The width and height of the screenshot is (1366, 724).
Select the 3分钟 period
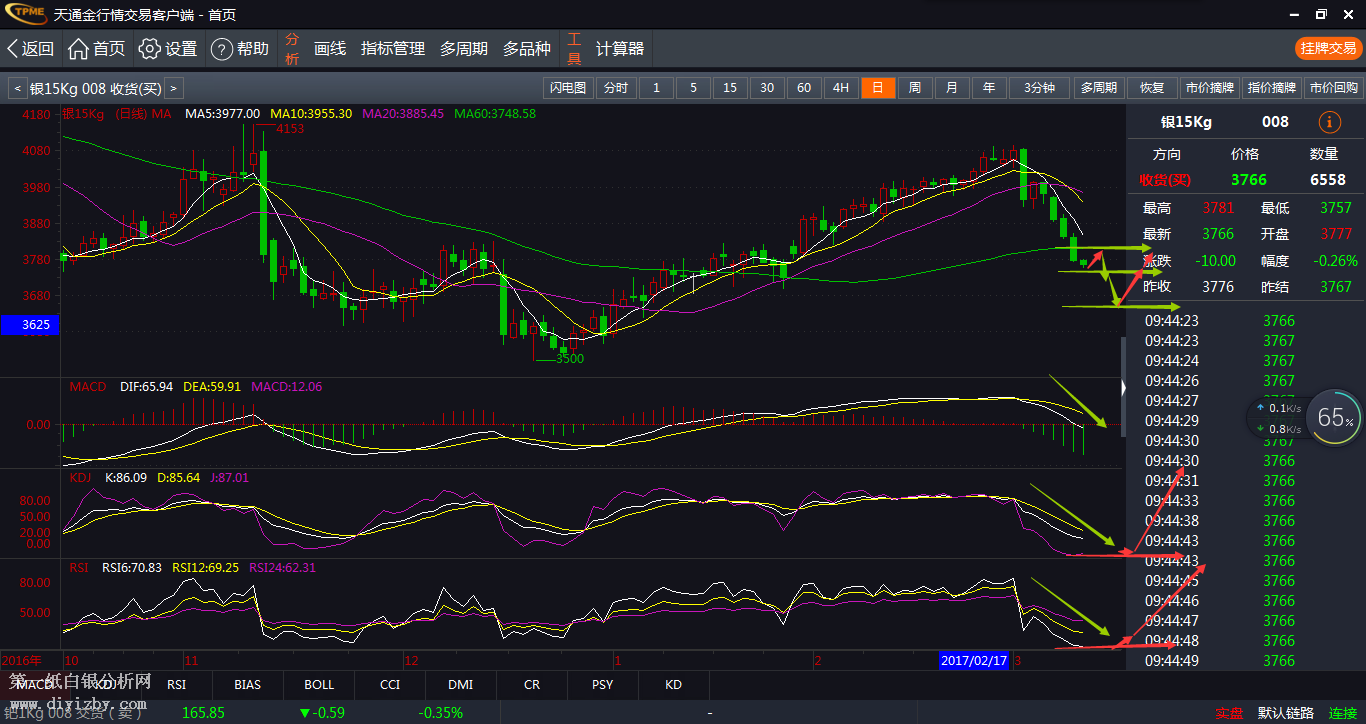click(1040, 88)
